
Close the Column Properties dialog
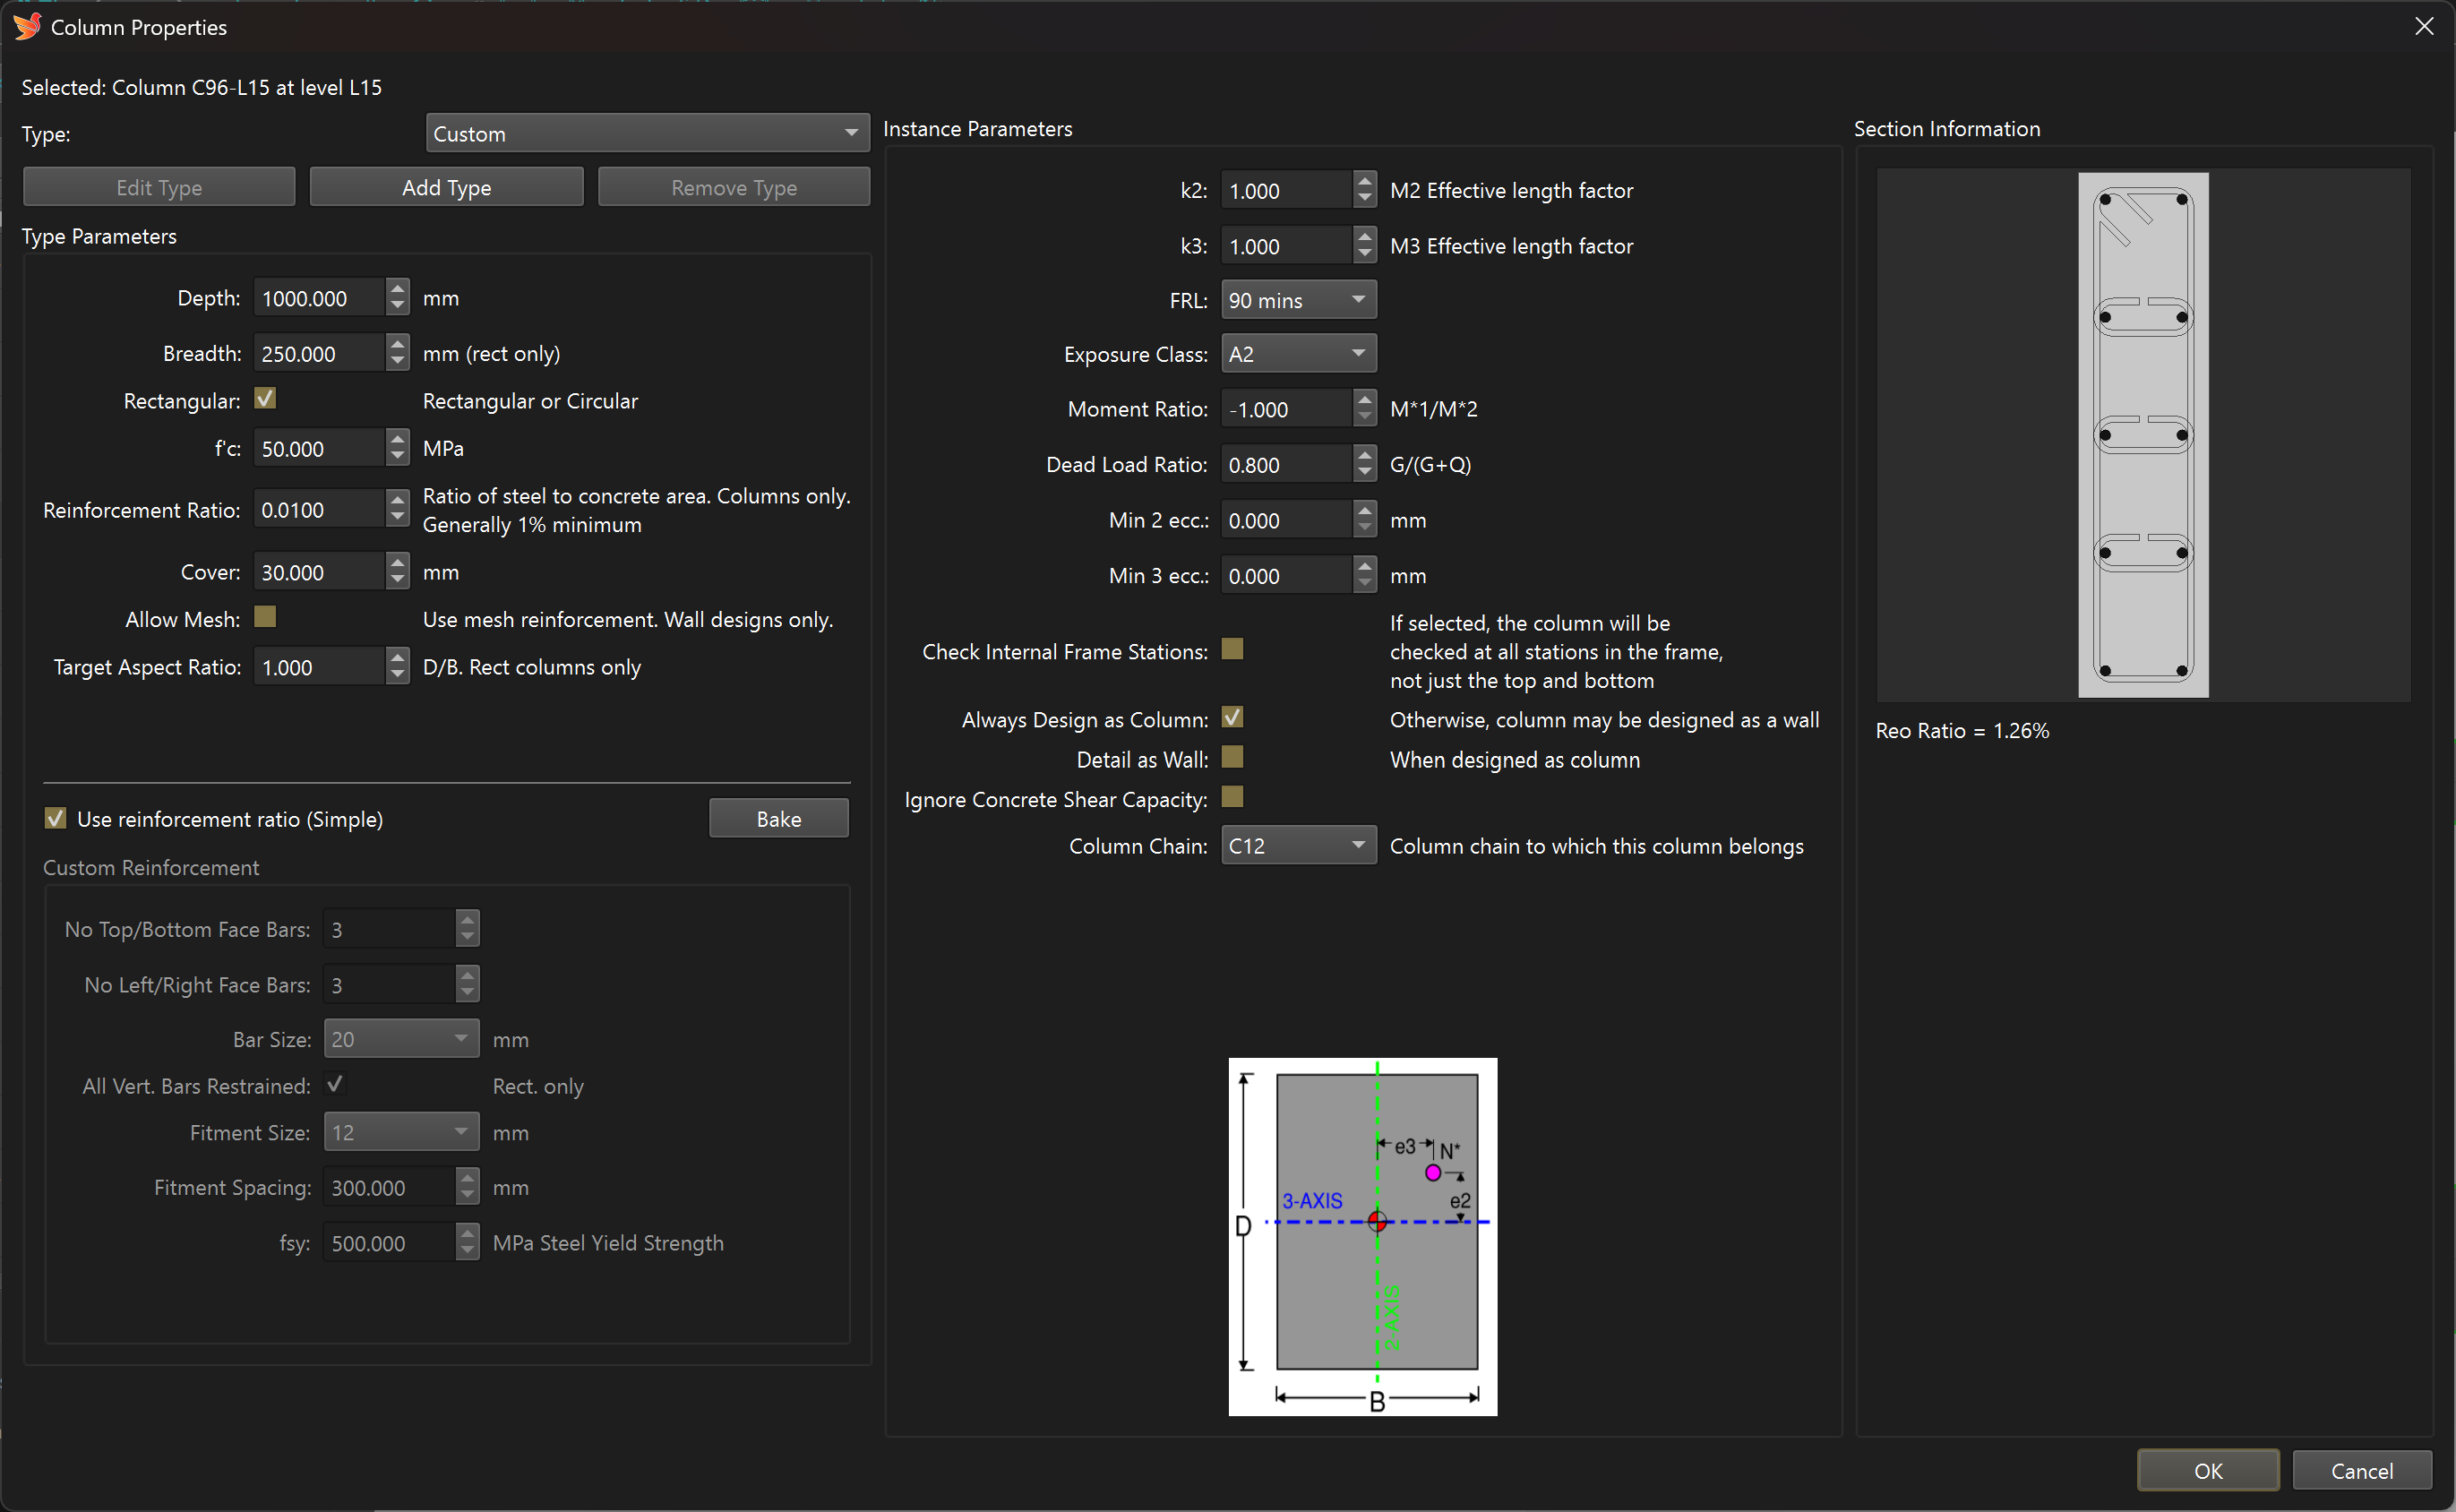[x=2424, y=26]
